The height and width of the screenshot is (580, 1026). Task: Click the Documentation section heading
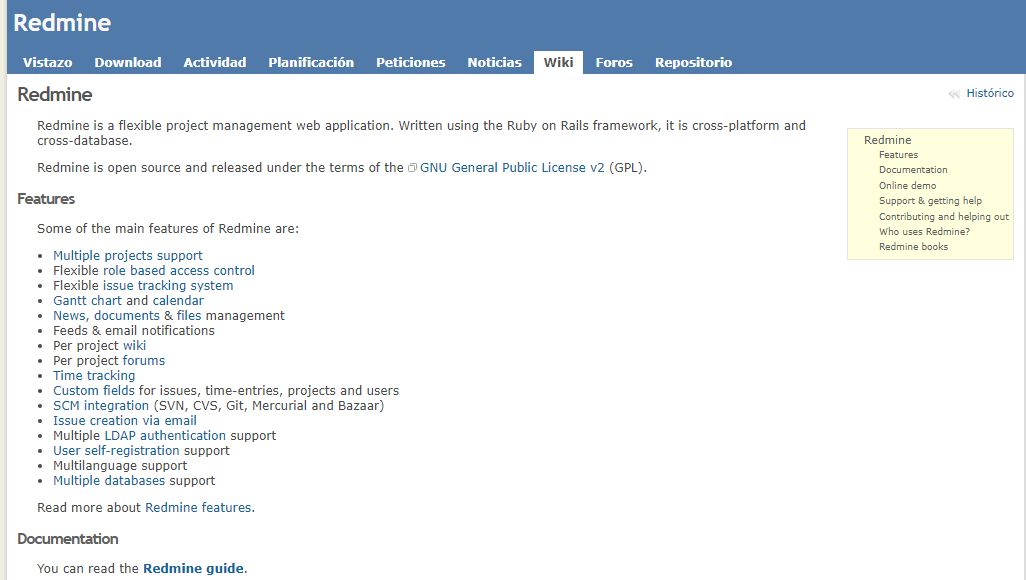67,539
